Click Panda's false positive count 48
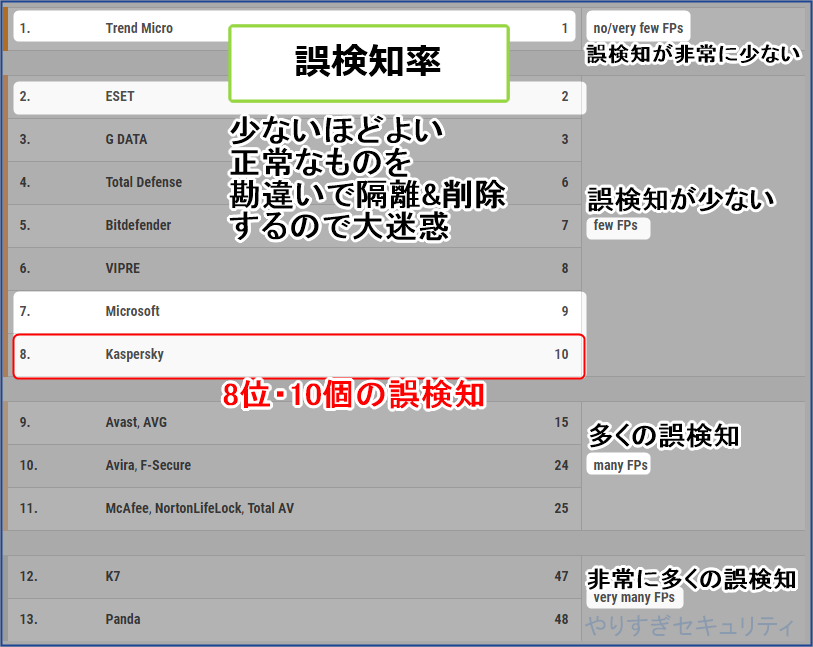Viewport: 813px width, 647px height. 562,620
